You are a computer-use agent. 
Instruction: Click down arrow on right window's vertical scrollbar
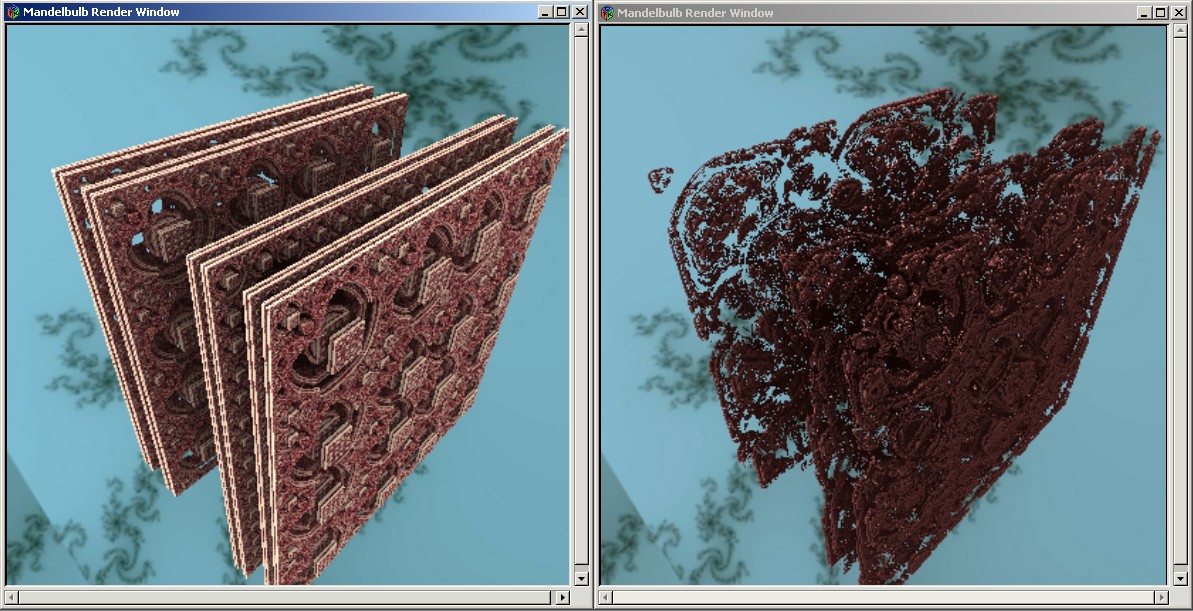pos(1176,577)
